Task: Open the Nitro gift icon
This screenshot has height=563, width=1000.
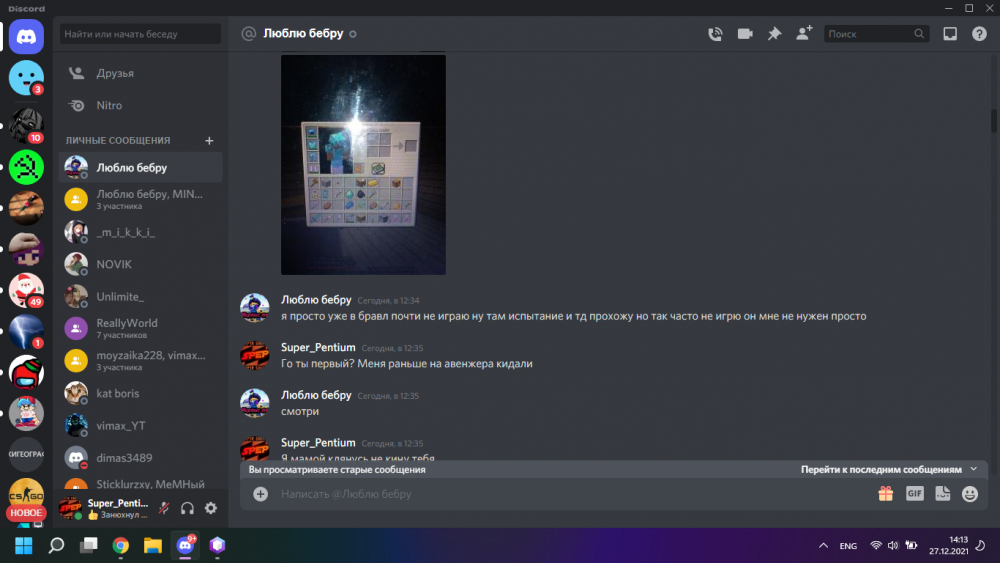Action: 885,494
